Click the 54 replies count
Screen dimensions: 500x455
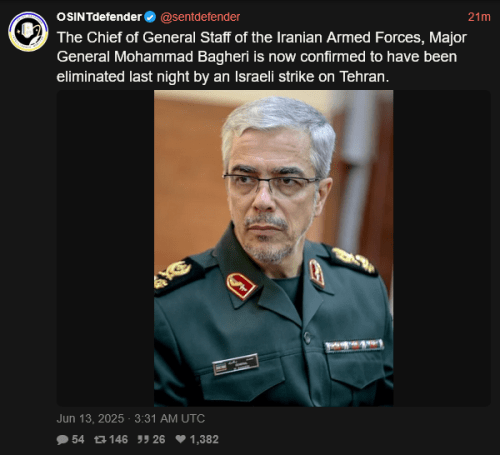[x=78, y=440]
